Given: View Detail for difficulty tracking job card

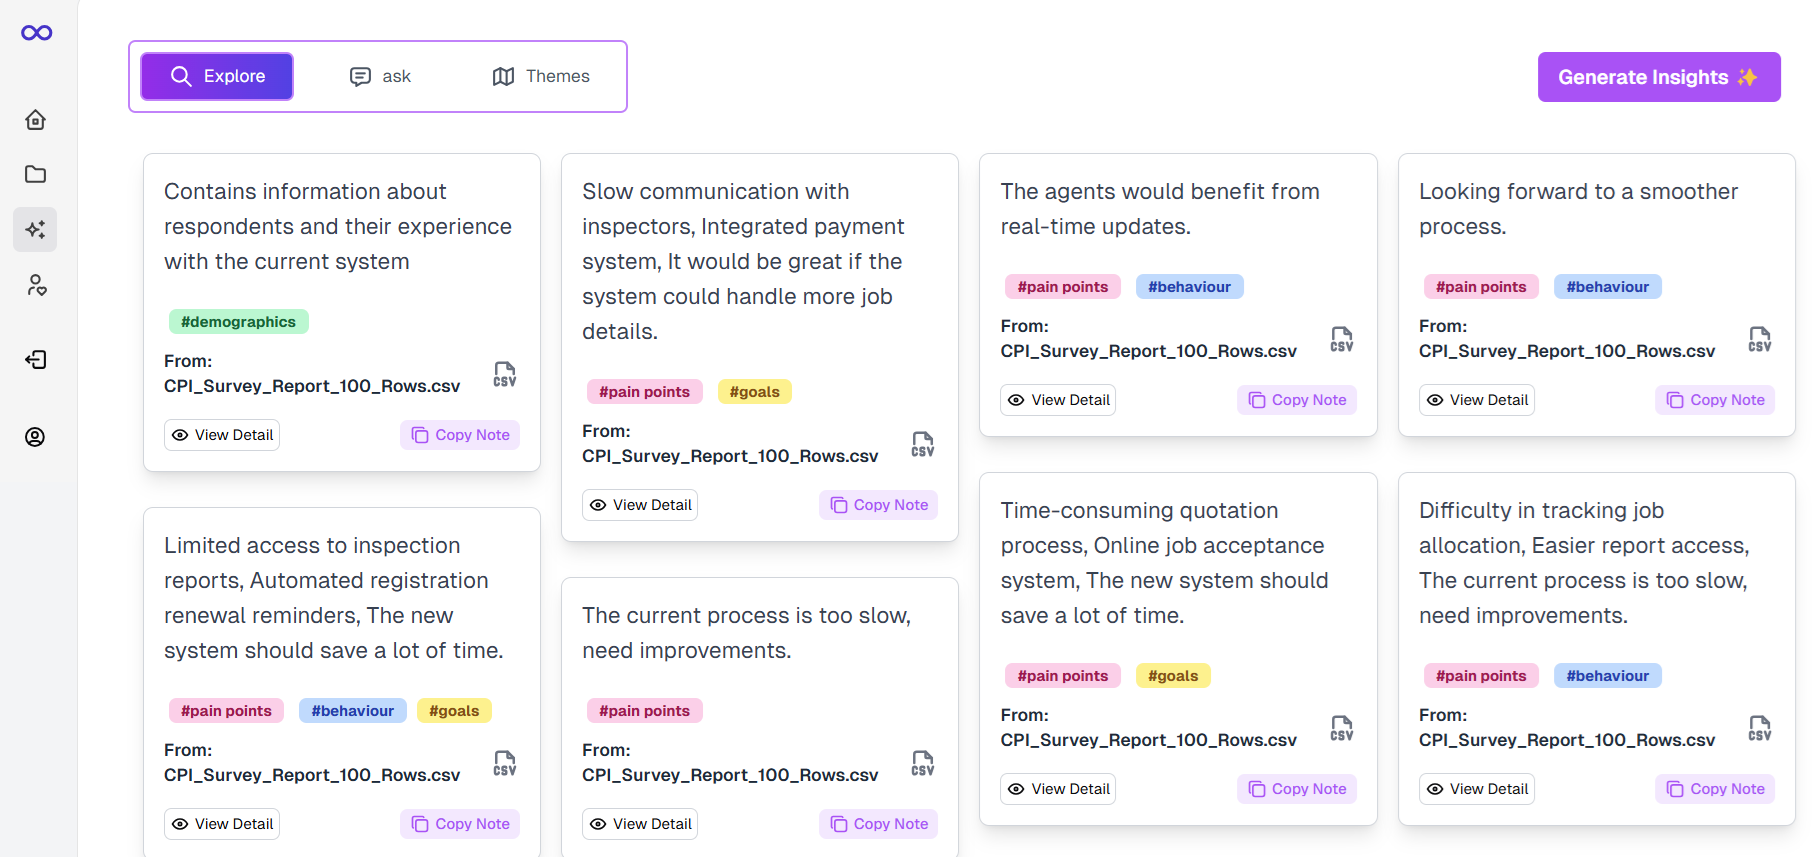Looking at the screenshot, I should pyautogui.click(x=1477, y=789).
